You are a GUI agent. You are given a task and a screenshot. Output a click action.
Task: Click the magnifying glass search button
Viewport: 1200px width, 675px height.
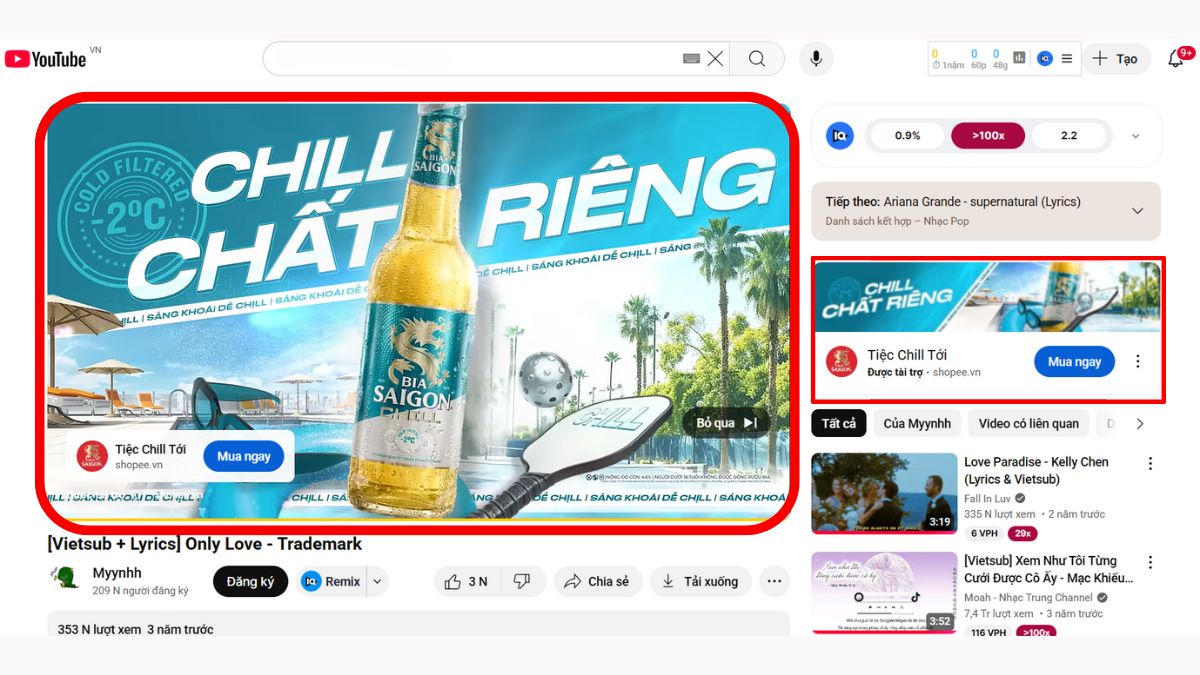tap(757, 59)
